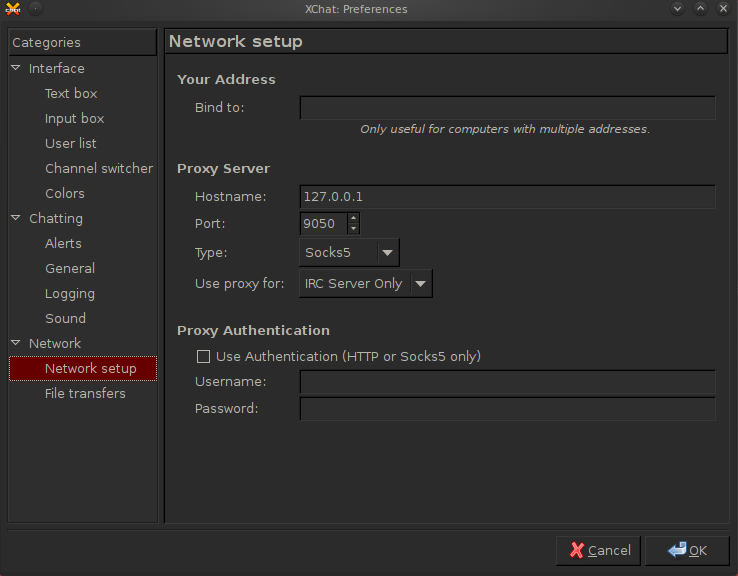Screen dimensions: 738x576
Task: Increase the proxy port with the up arrow
Action: click(x=353, y=217)
